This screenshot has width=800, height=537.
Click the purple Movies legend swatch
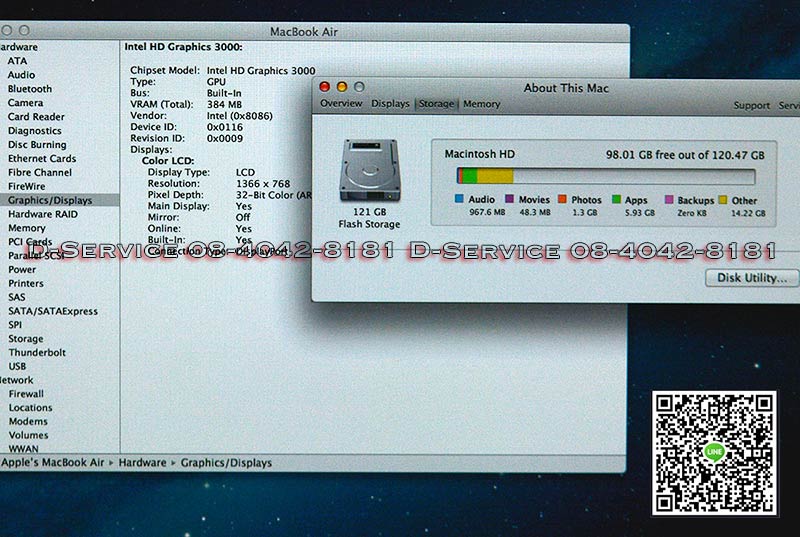coord(509,199)
